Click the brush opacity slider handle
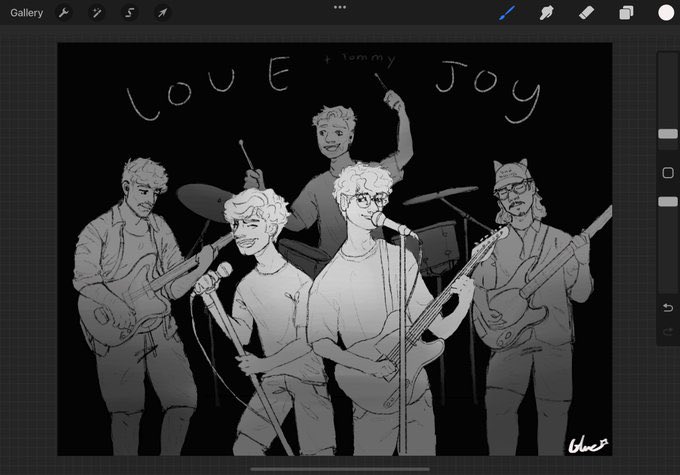Image resolution: width=680 pixels, height=475 pixels. tap(668, 202)
